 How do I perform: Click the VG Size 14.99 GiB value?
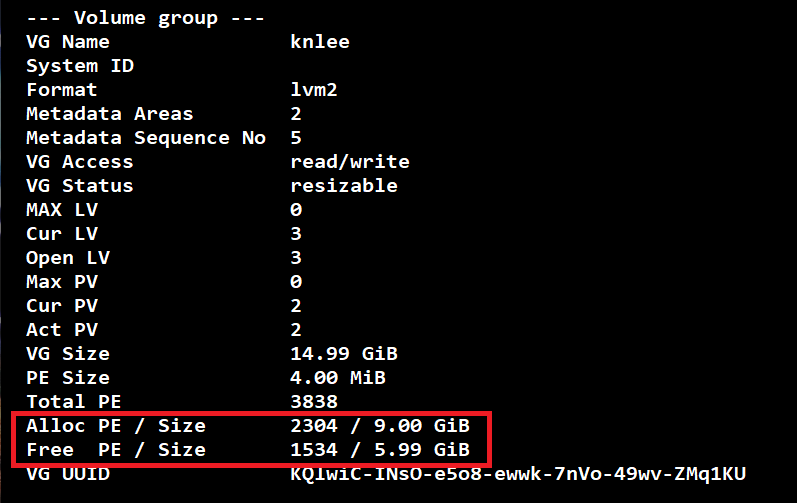(344, 354)
